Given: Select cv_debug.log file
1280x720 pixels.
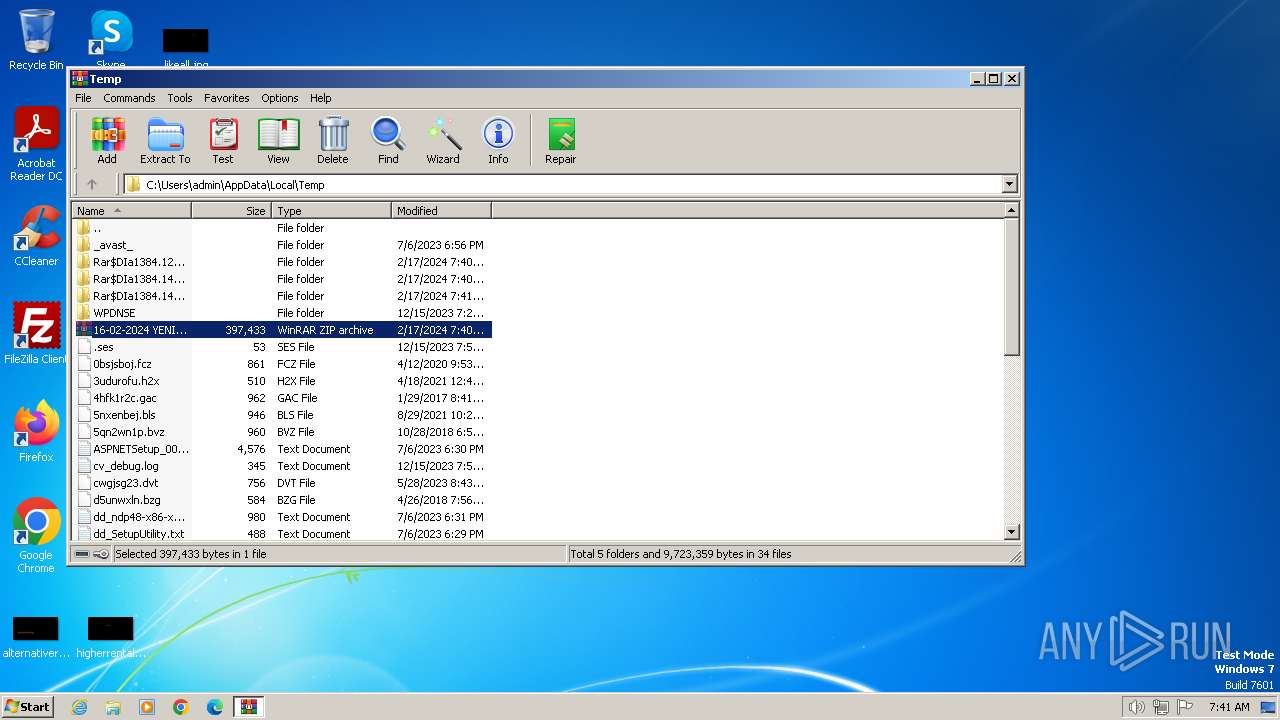Looking at the screenshot, I should coord(282,466).
